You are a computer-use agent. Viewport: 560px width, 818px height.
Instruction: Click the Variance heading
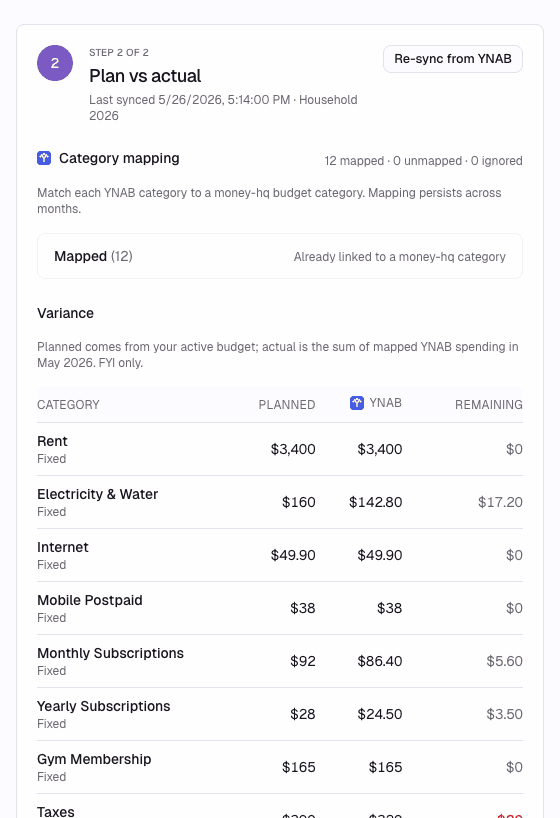coord(65,313)
